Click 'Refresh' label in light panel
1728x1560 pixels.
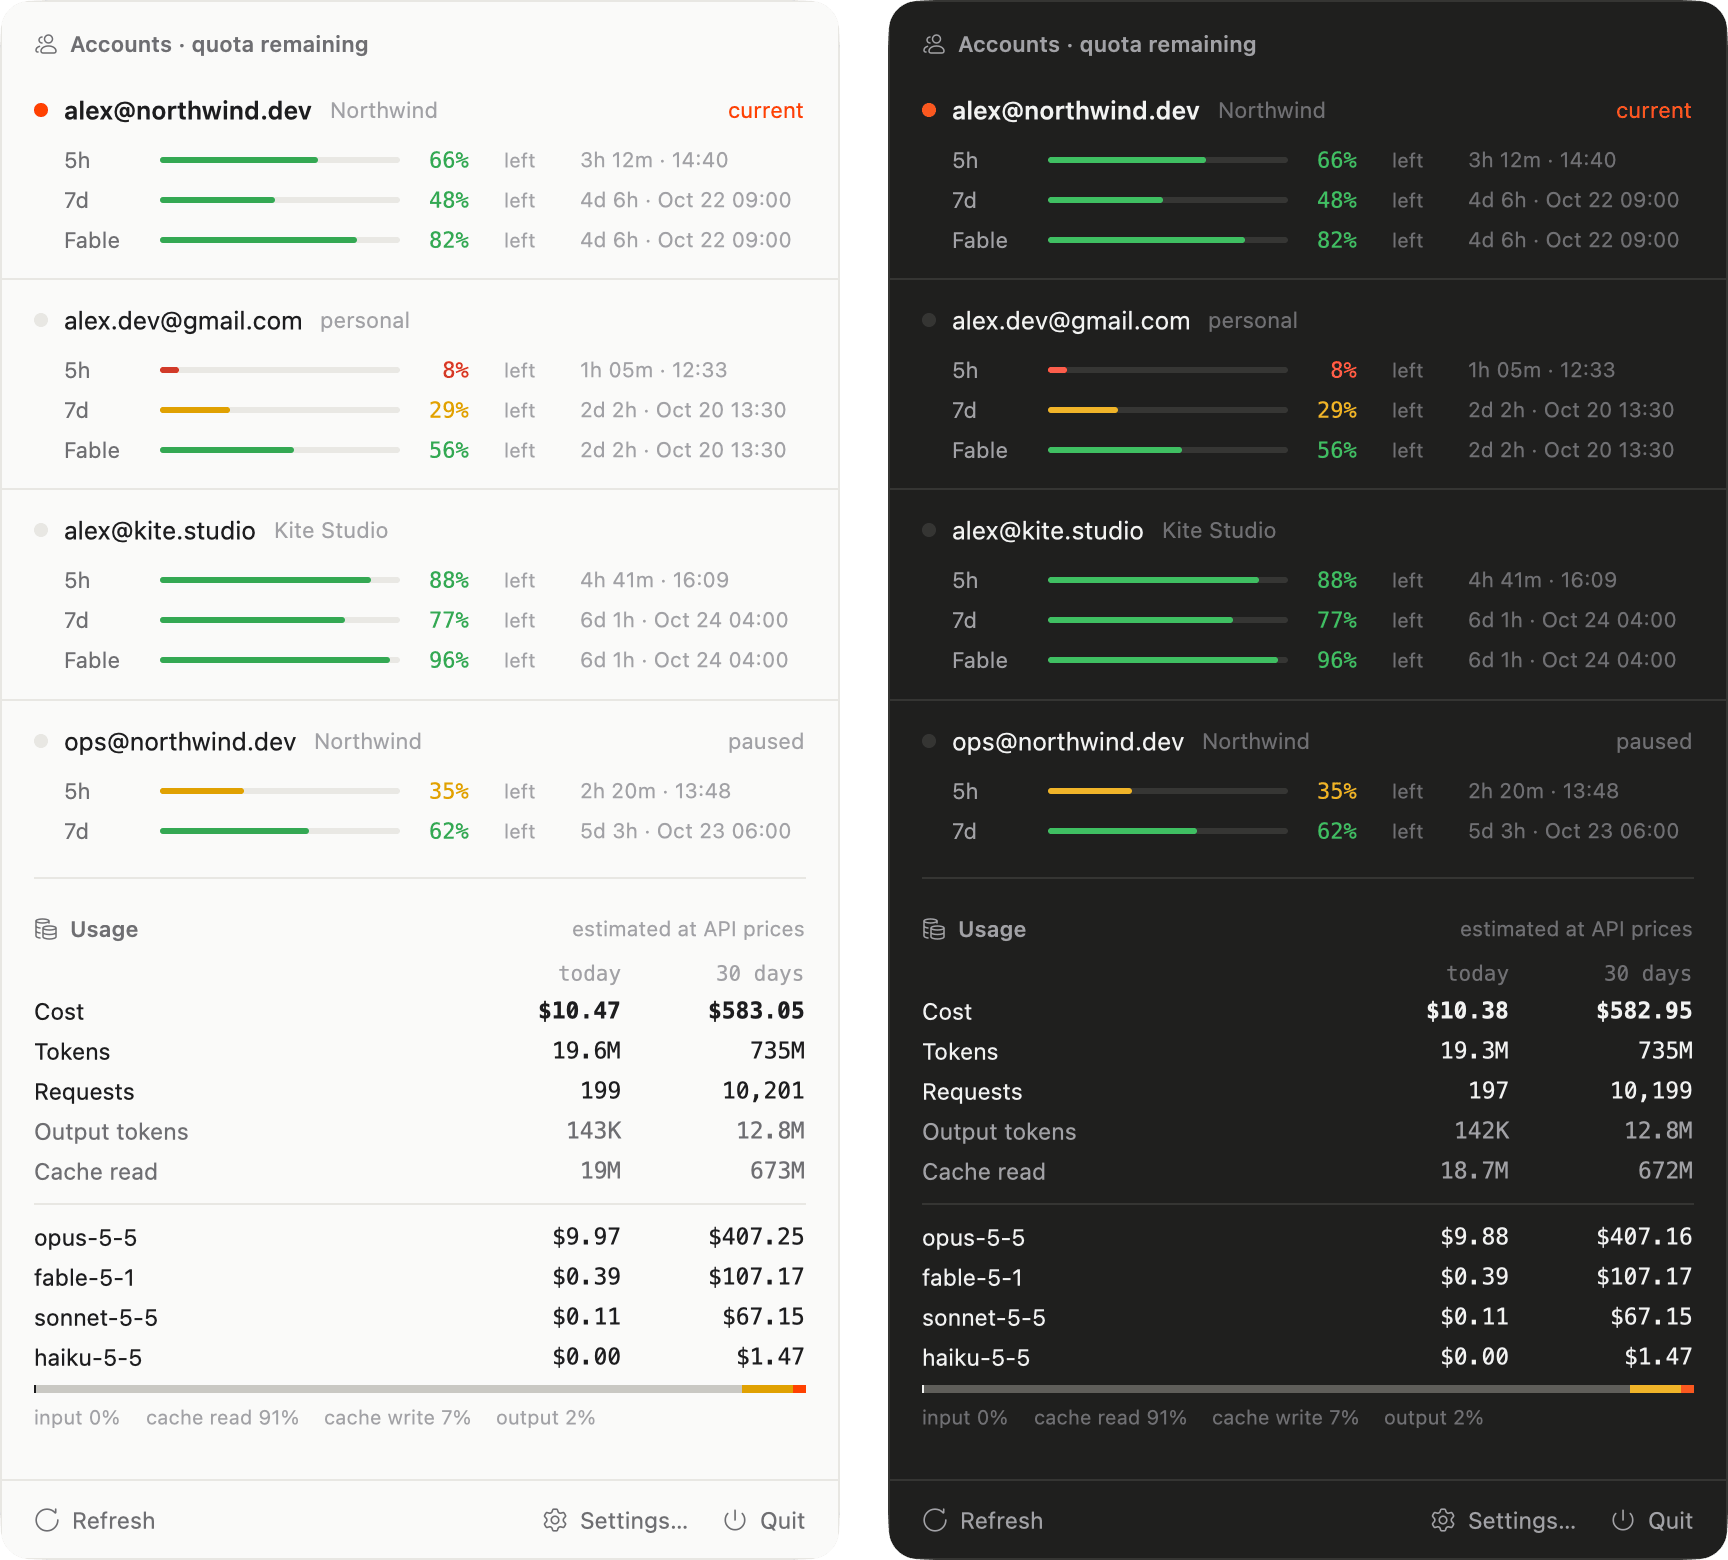[113, 1520]
